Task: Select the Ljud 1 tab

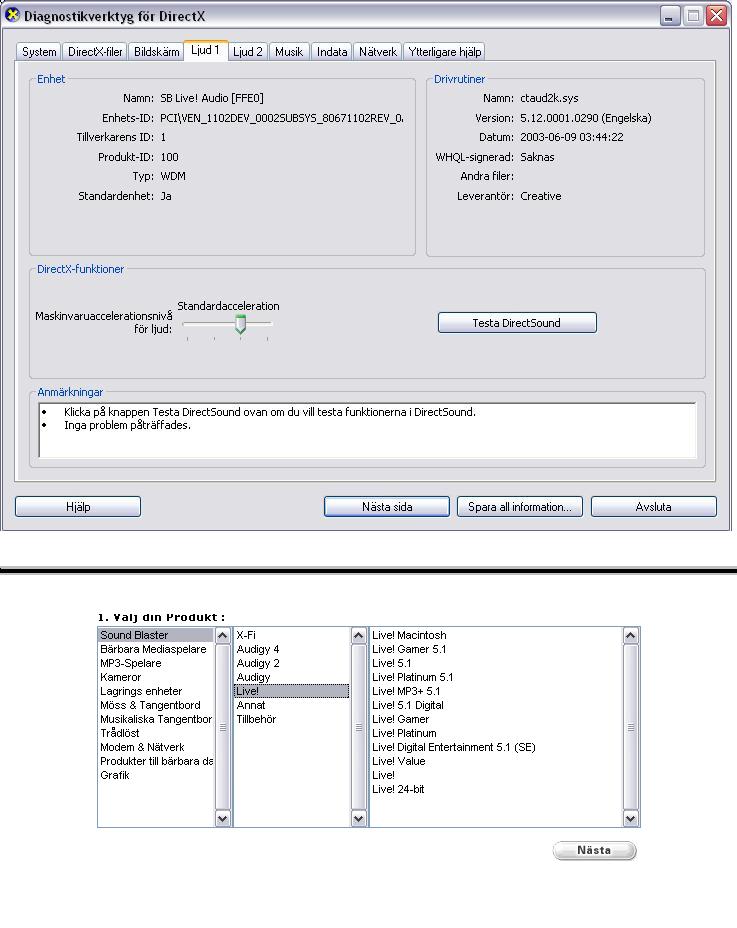Action: pyautogui.click(x=205, y=50)
